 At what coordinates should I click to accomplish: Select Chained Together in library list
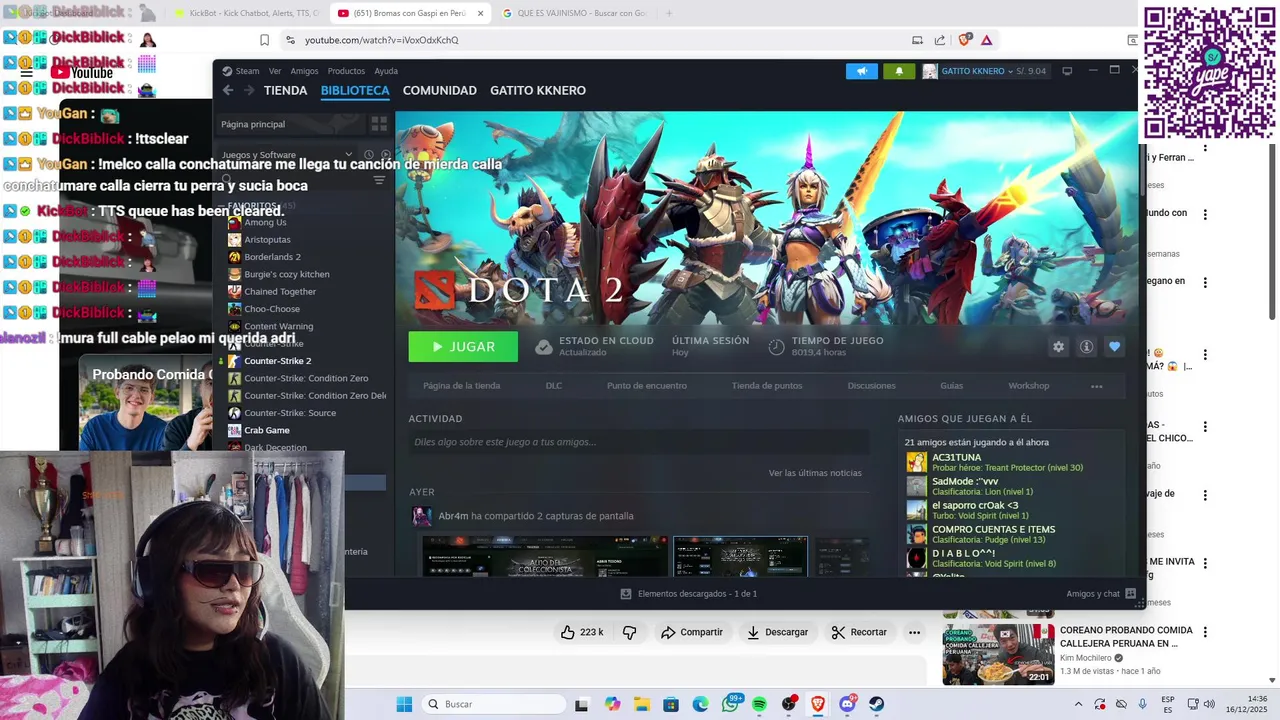pyautogui.click(x=280, y=292)
